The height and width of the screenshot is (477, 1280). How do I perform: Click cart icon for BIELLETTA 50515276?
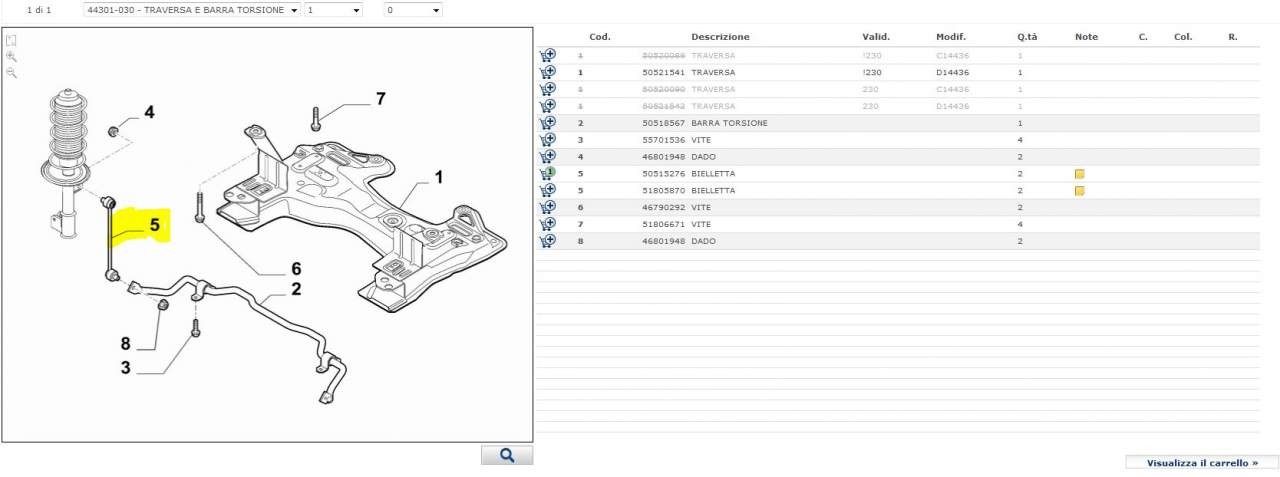click(547, 174)
